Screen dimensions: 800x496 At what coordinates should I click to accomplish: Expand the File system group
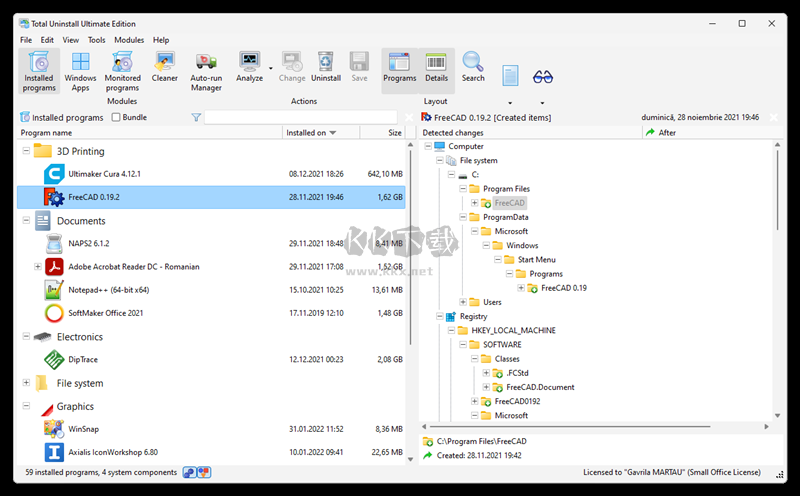(26, 383)
